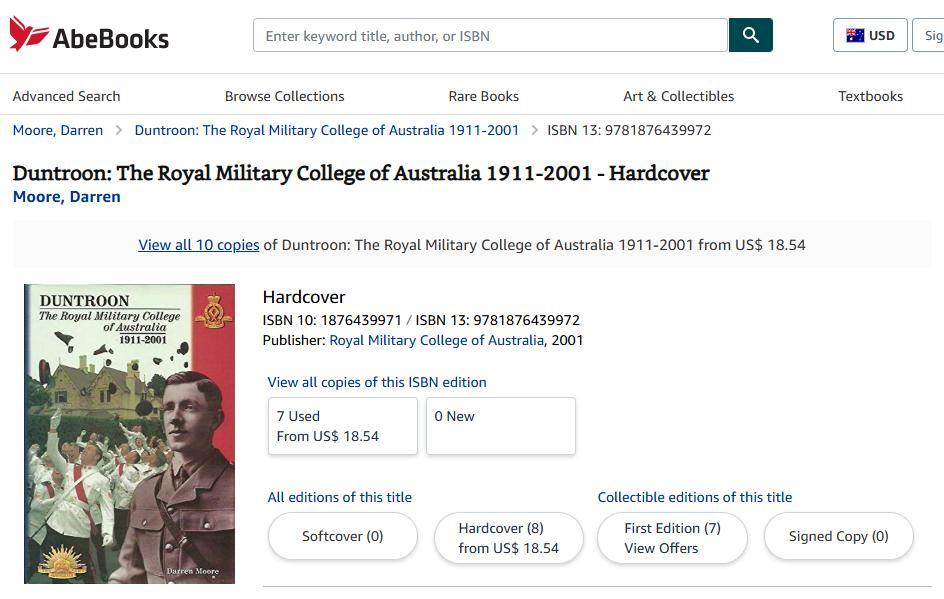This screenshot has height=599, width=944.
Task: Click View all 10 copies link
Action: coord(198,245)
